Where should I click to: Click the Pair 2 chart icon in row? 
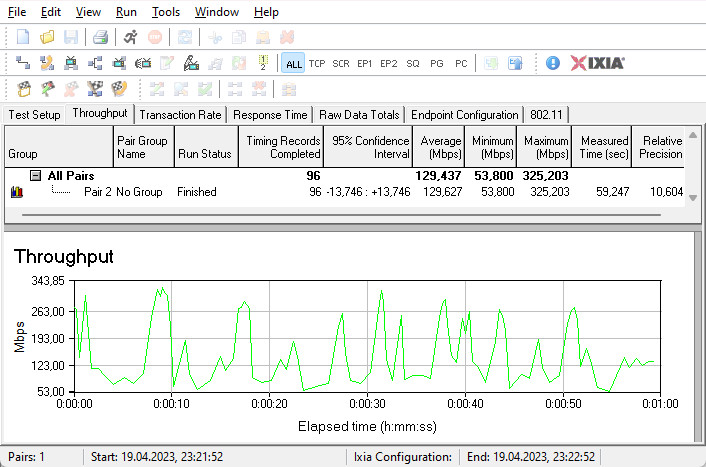click(x=17, y=192)
